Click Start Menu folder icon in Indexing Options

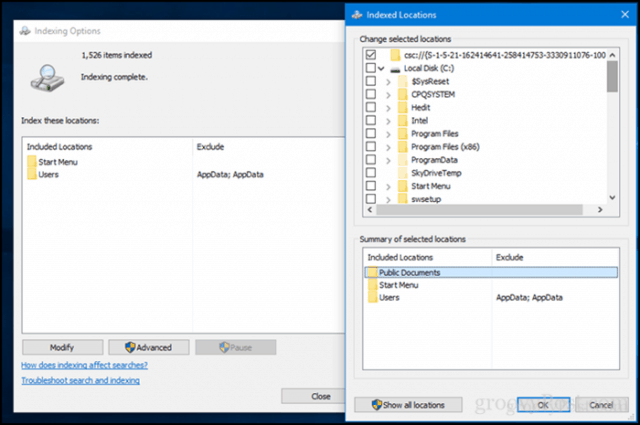click(x=32, y=162)
